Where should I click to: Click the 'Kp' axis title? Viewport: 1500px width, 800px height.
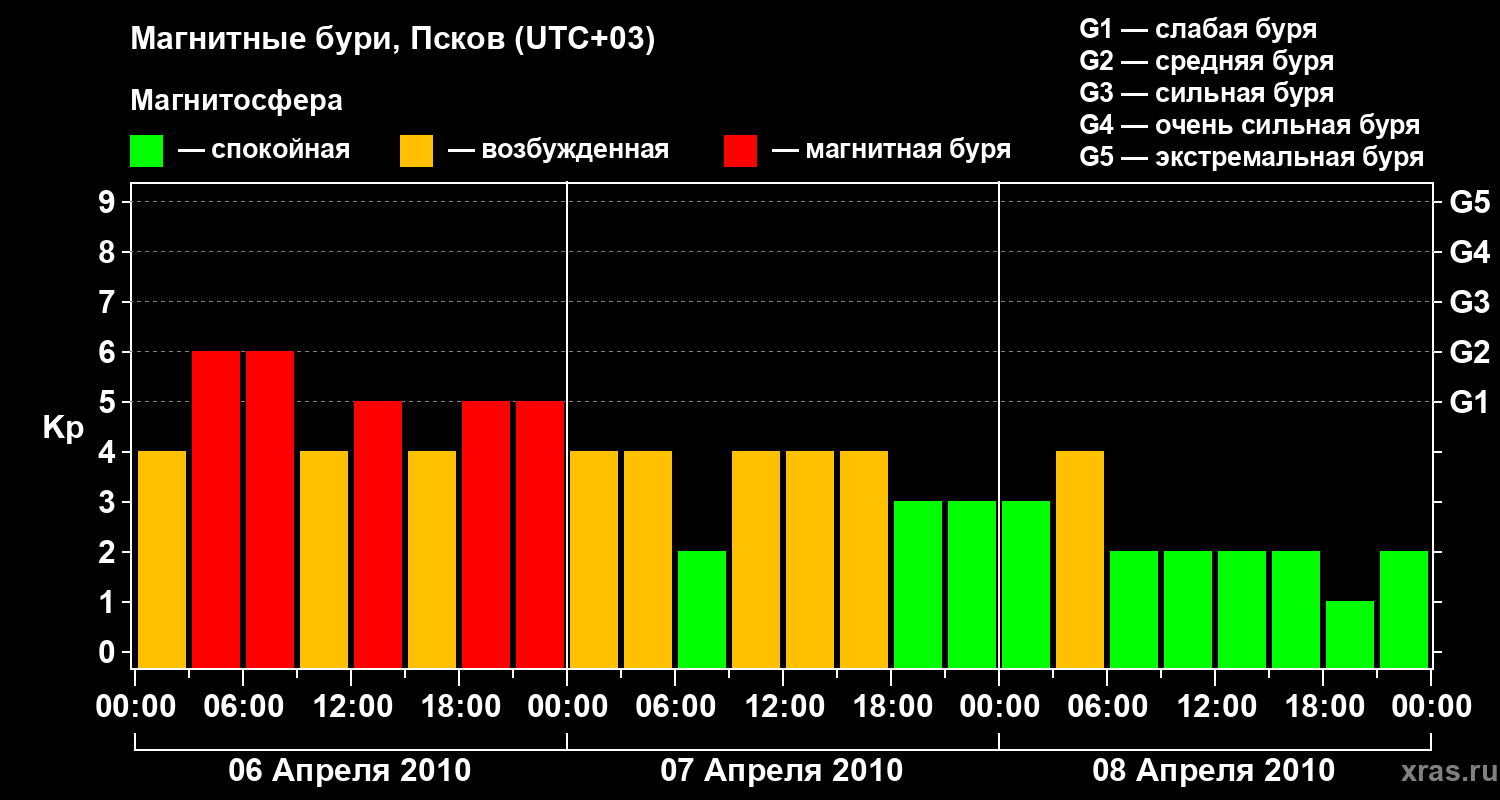click(x=63, y=428)
